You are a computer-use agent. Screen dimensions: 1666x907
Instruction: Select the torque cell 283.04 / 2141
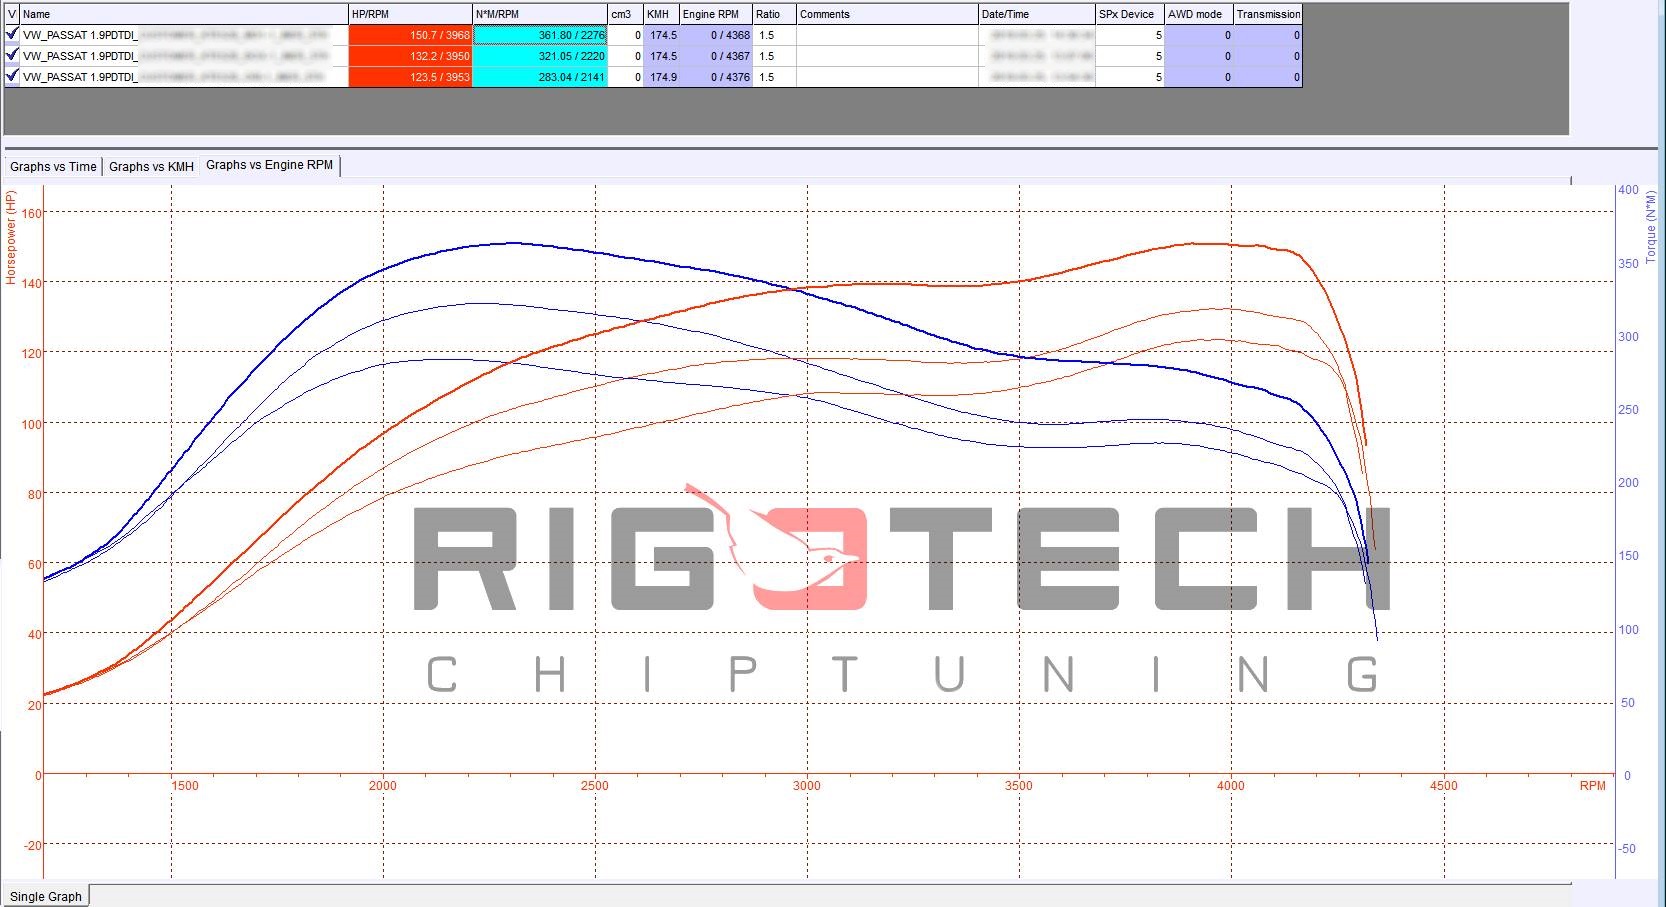(540, 77)
